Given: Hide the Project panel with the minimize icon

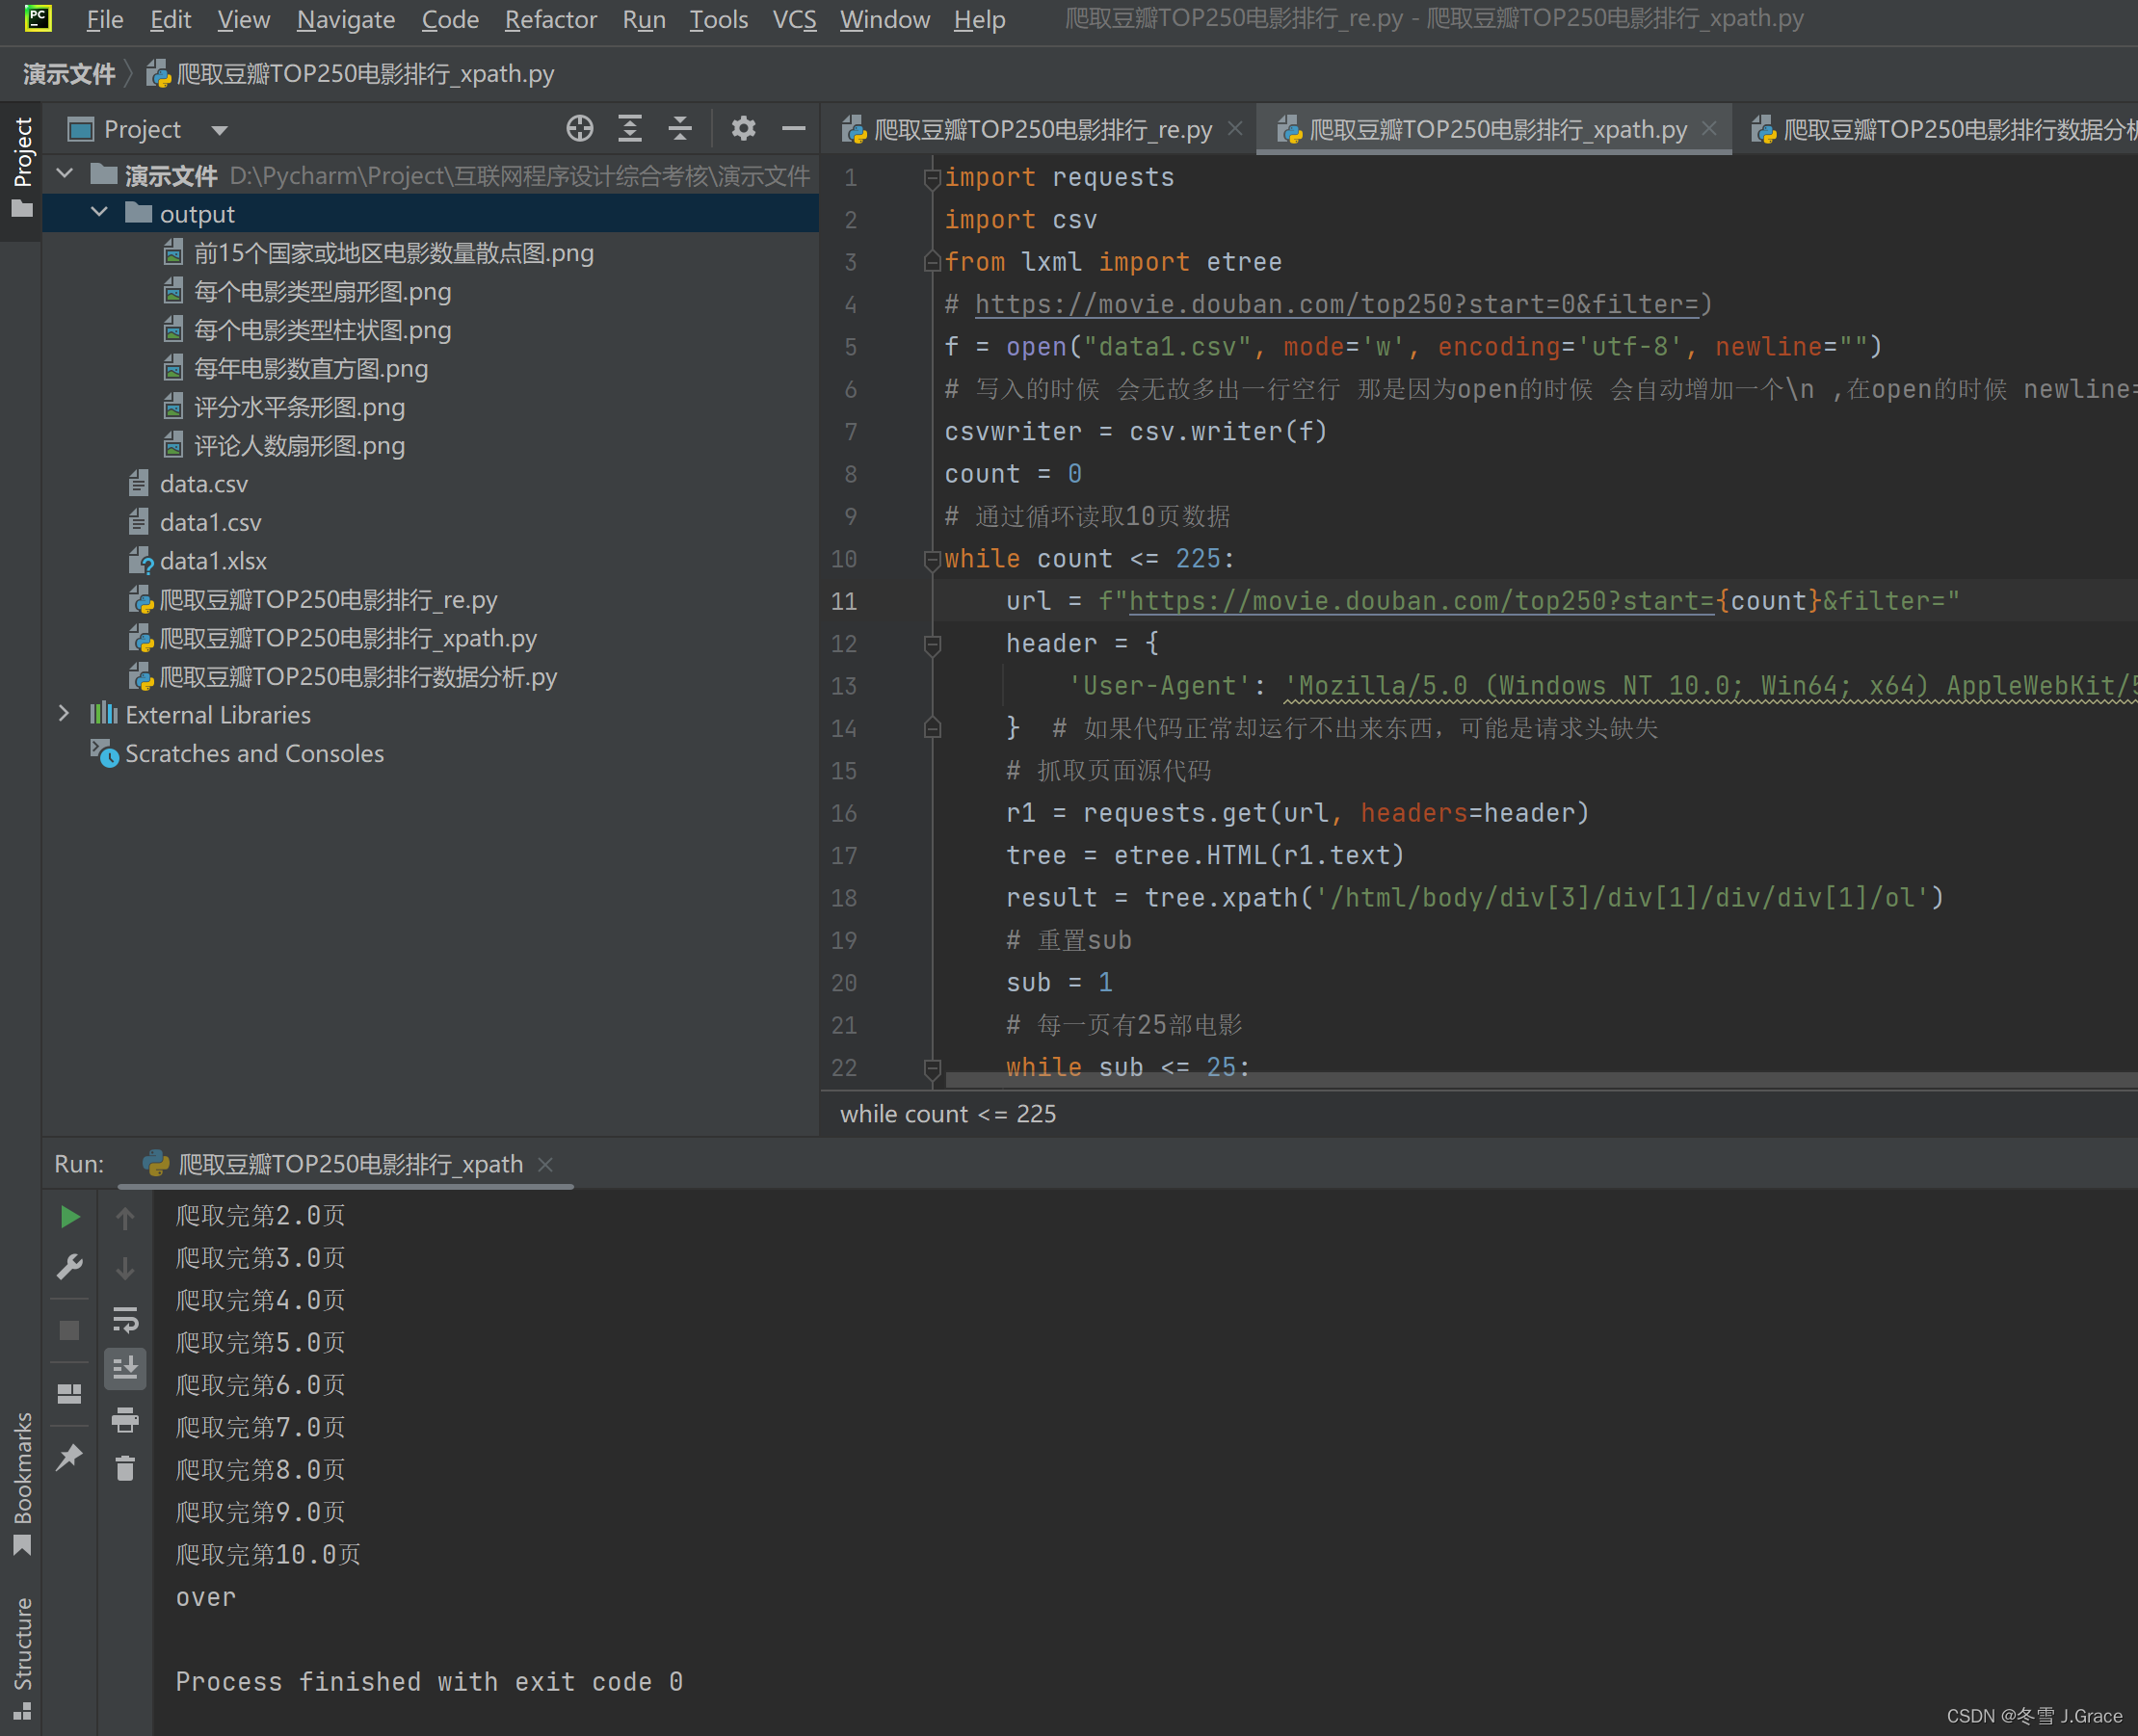Looking at the screenshot, I should (793, 128).
